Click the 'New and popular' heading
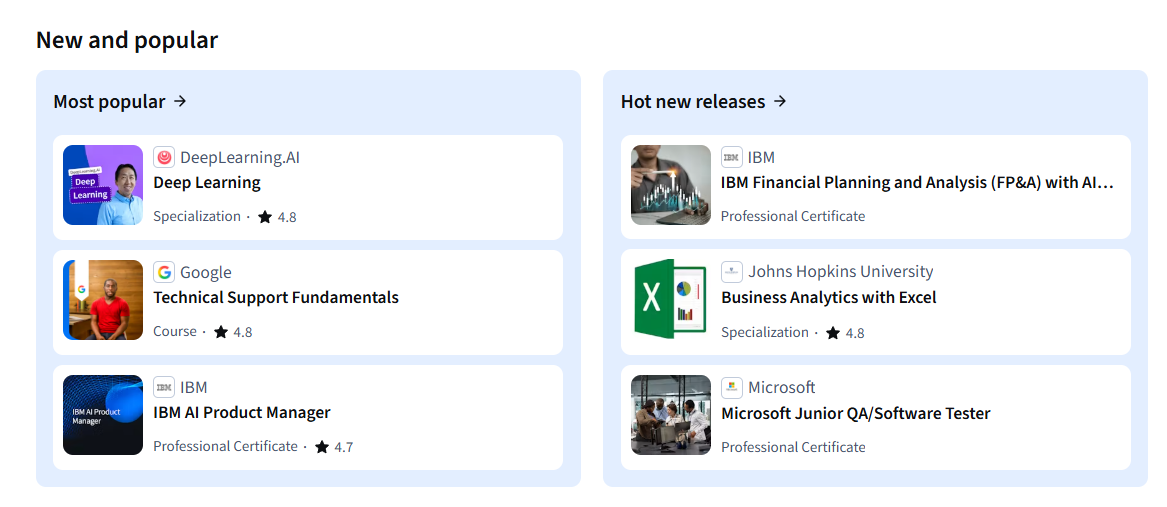Image resolution: width=1167 pixels, height=507 pixels. (x=127, y=39)
